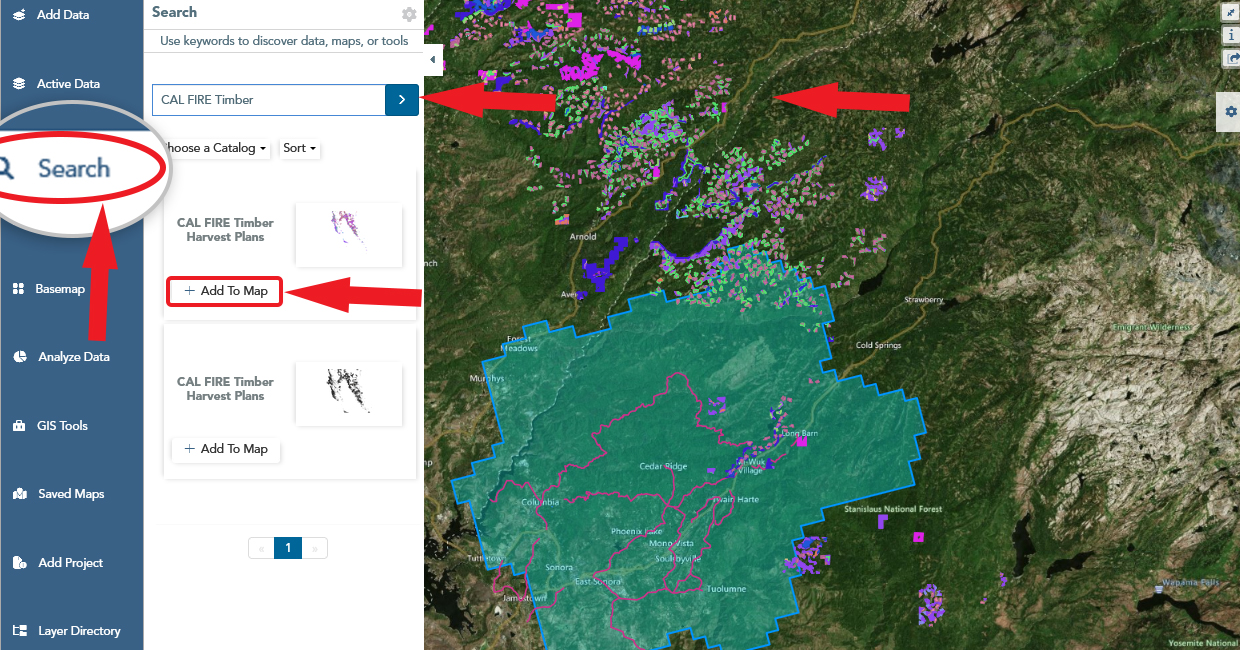Select first CAL FIRE Timber Harvest Plans title
This screenshot has width=1240, height=650.
pos(225,230)
